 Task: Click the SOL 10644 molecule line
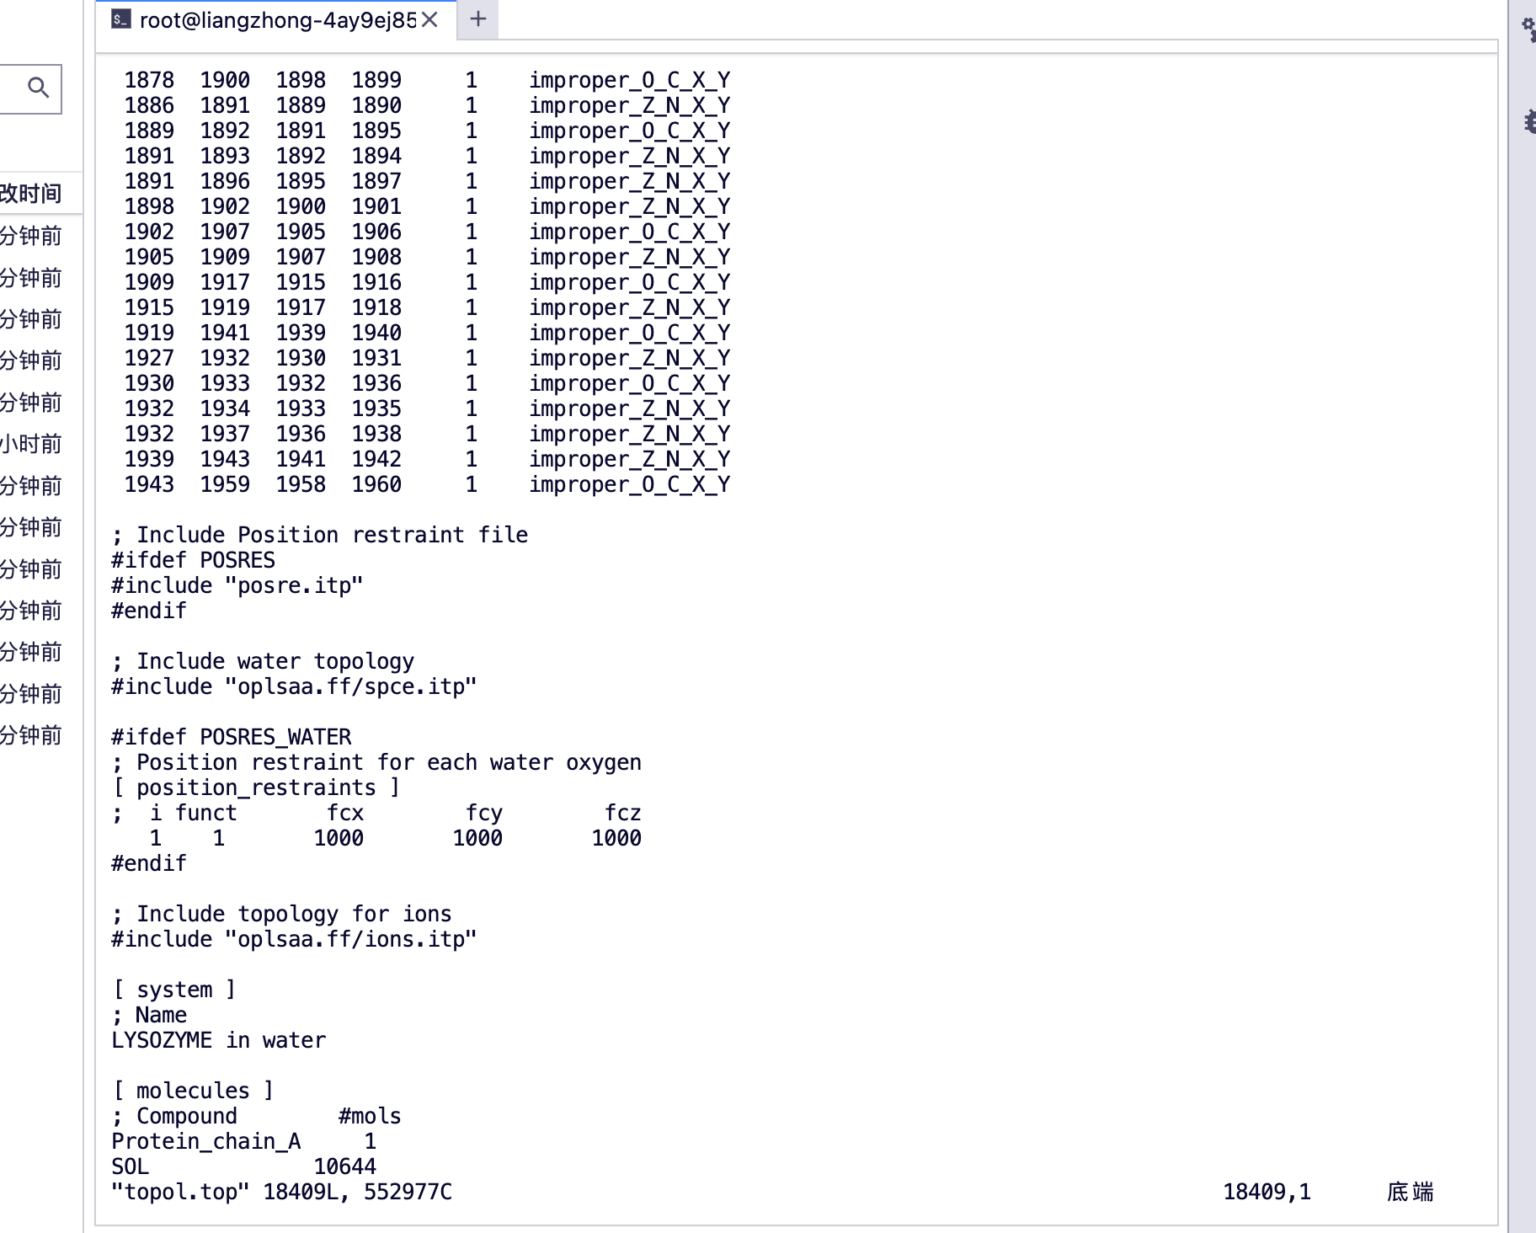coord(243,1166)
